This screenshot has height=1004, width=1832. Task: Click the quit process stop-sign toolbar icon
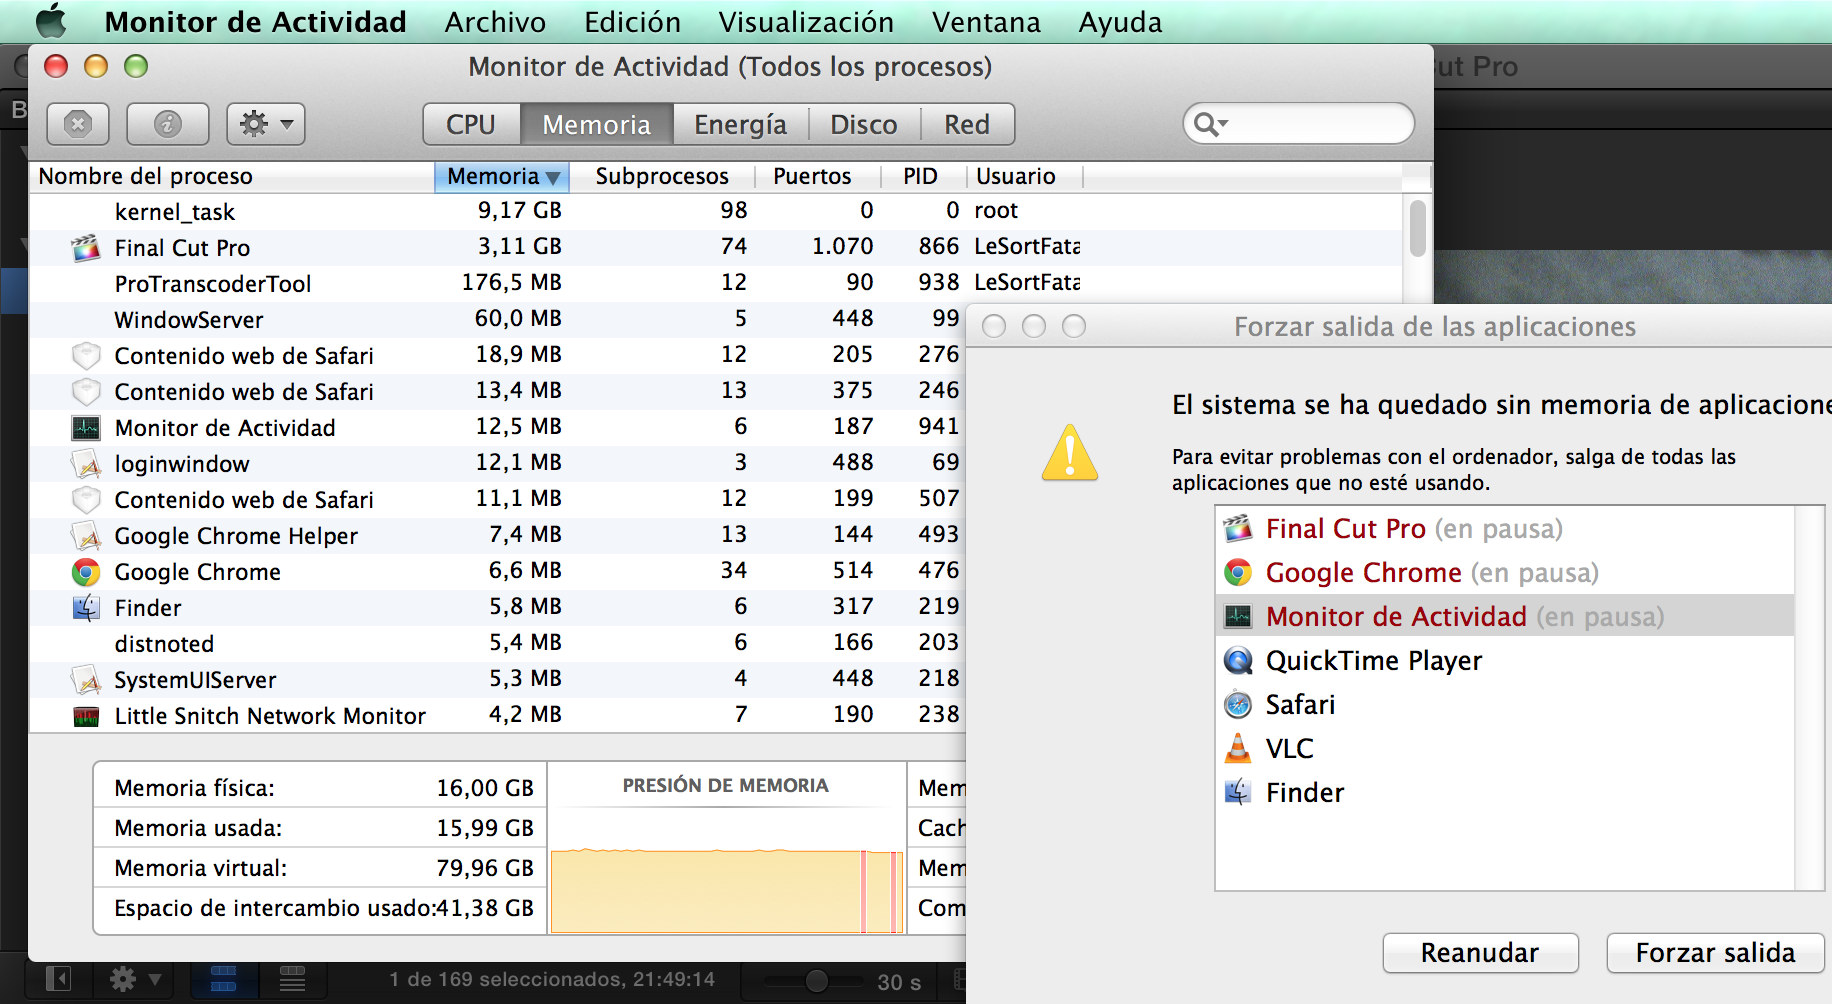pos(78,124)
